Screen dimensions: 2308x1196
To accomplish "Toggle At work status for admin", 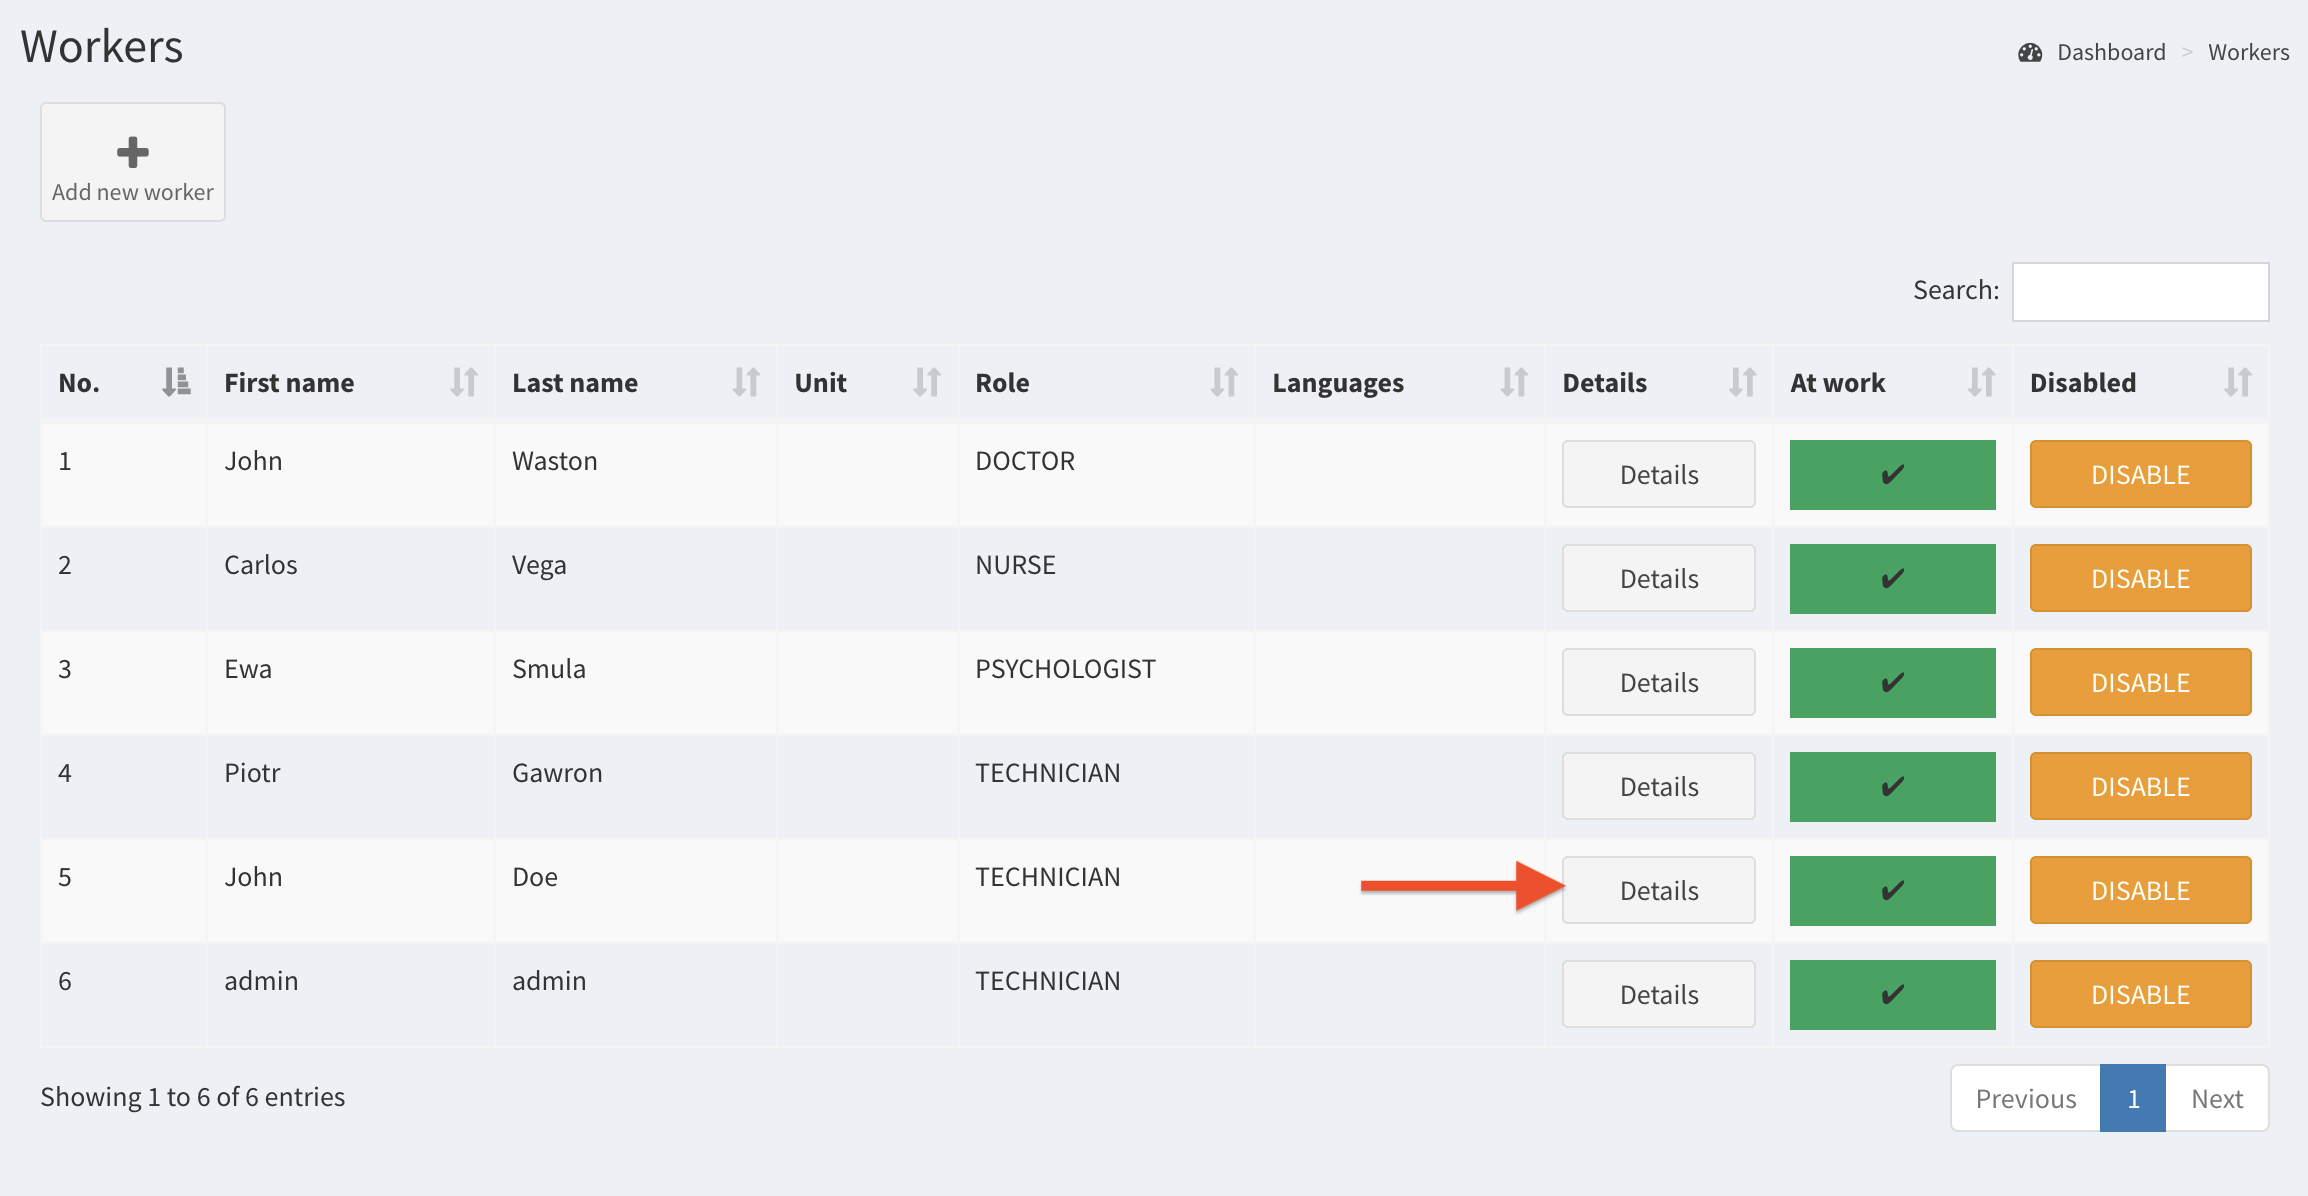I will point(1891,995).
